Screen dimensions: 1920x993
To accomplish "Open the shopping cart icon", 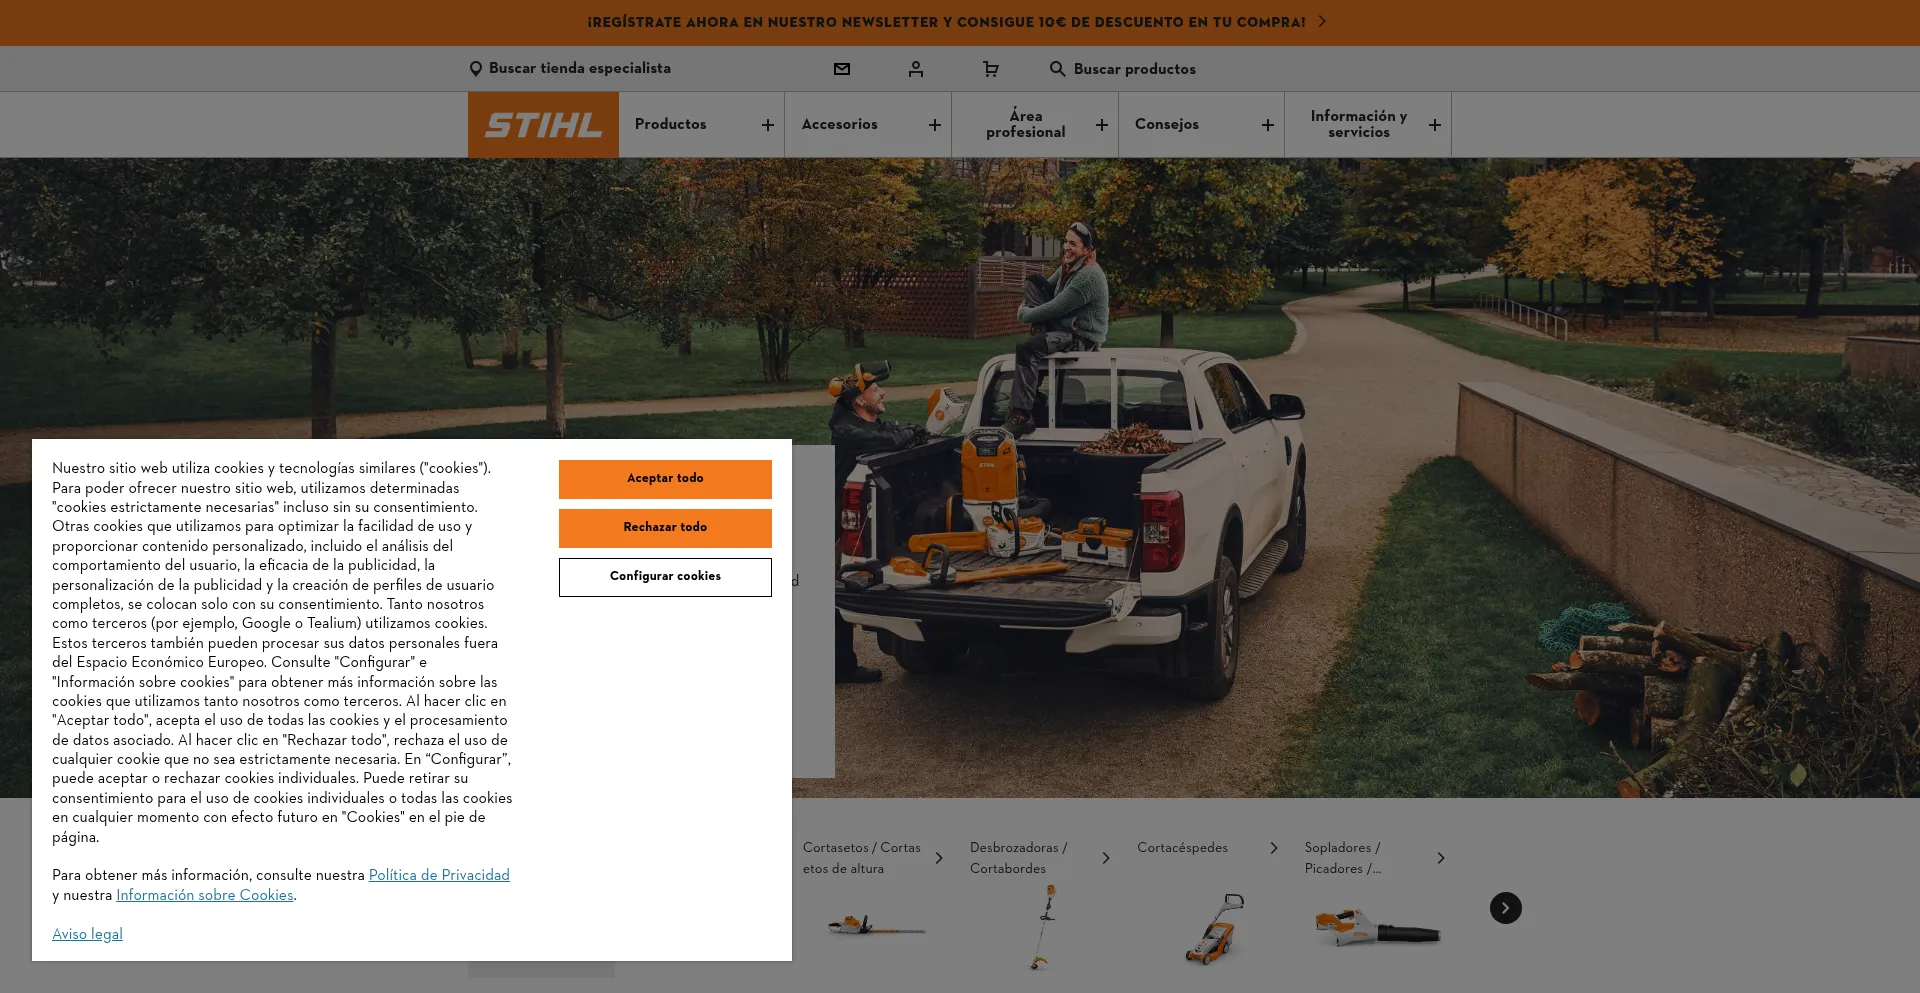I will tap(990, 69).
